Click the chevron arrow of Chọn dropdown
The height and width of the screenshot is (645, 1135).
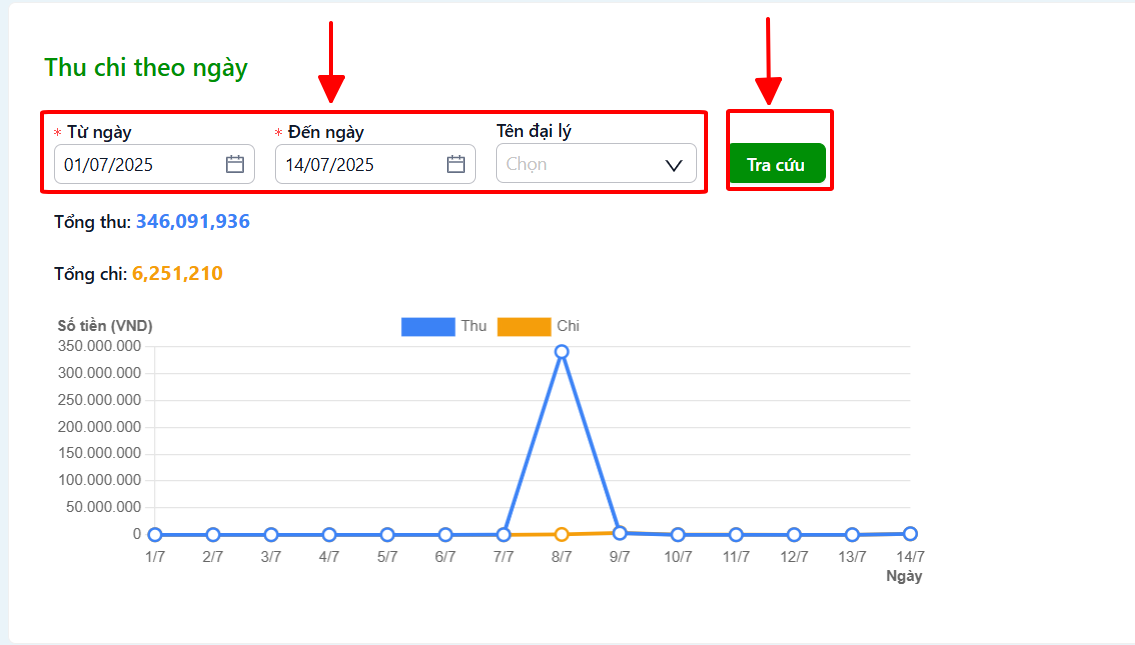(x=674, y=166)
